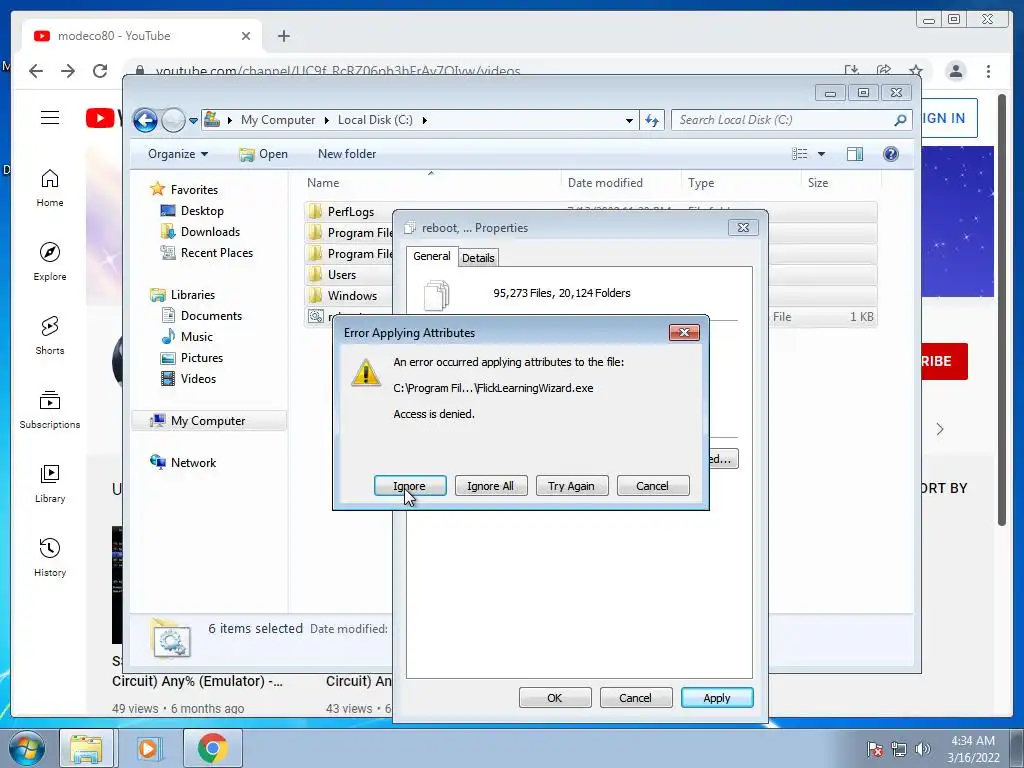Click the Explorer search magnifier icon
The height and width of the screenshot is (768, 1024).
[900, 120]
